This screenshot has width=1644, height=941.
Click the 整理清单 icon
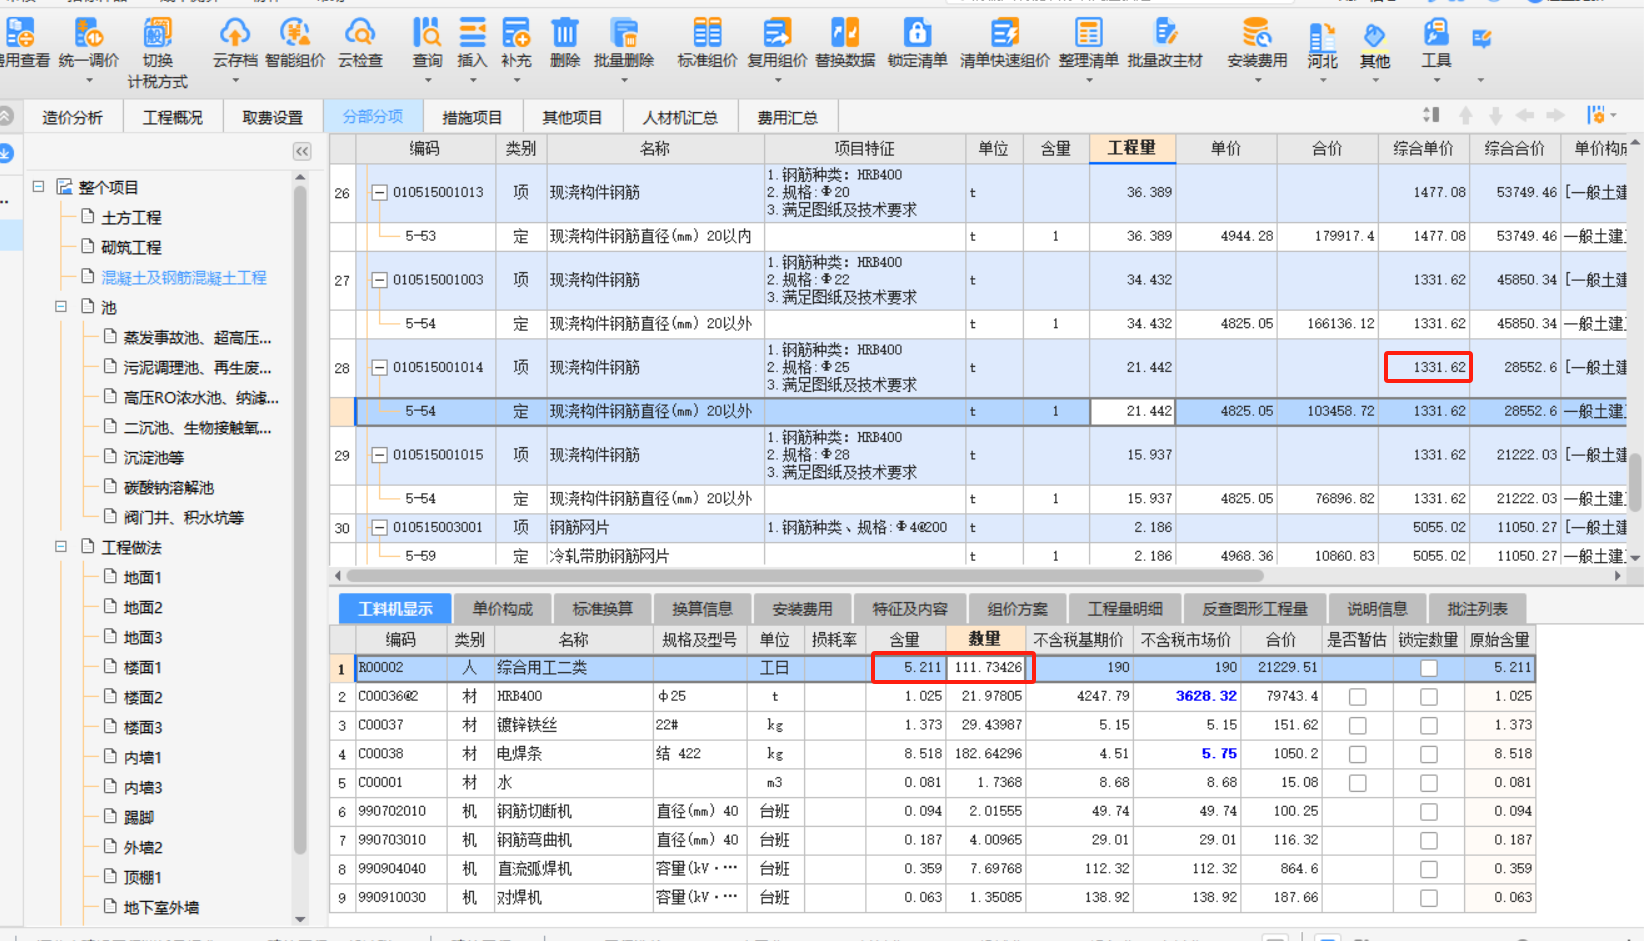click(1088, 32)
